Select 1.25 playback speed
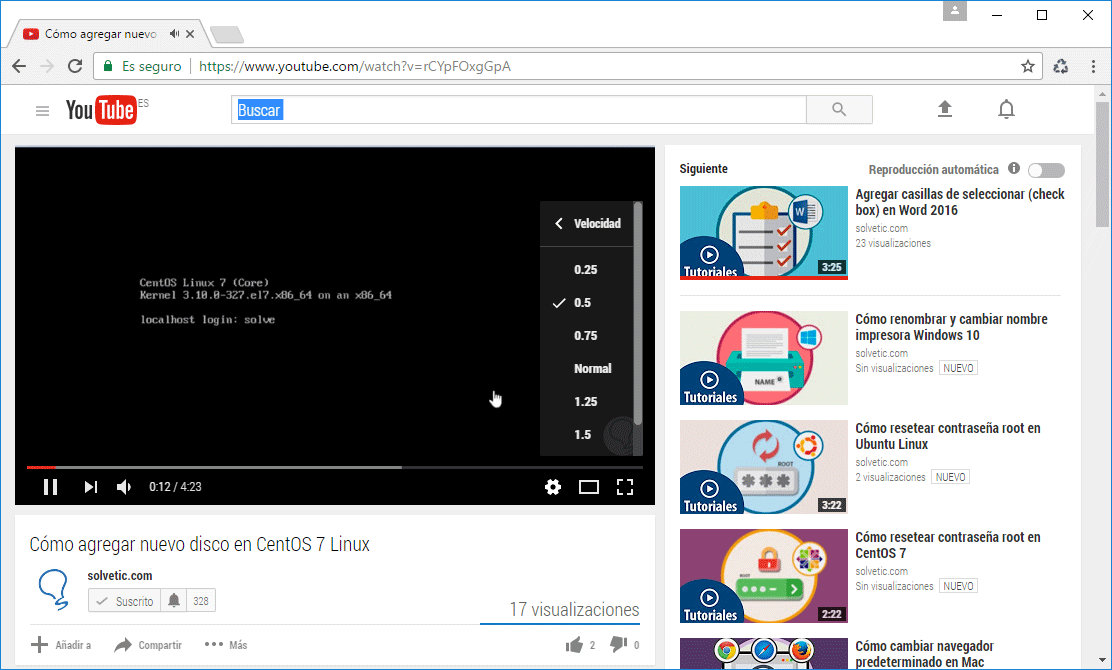Image resolution: width=1112 pixels, height=670 pixels. (x=586, y=401)
